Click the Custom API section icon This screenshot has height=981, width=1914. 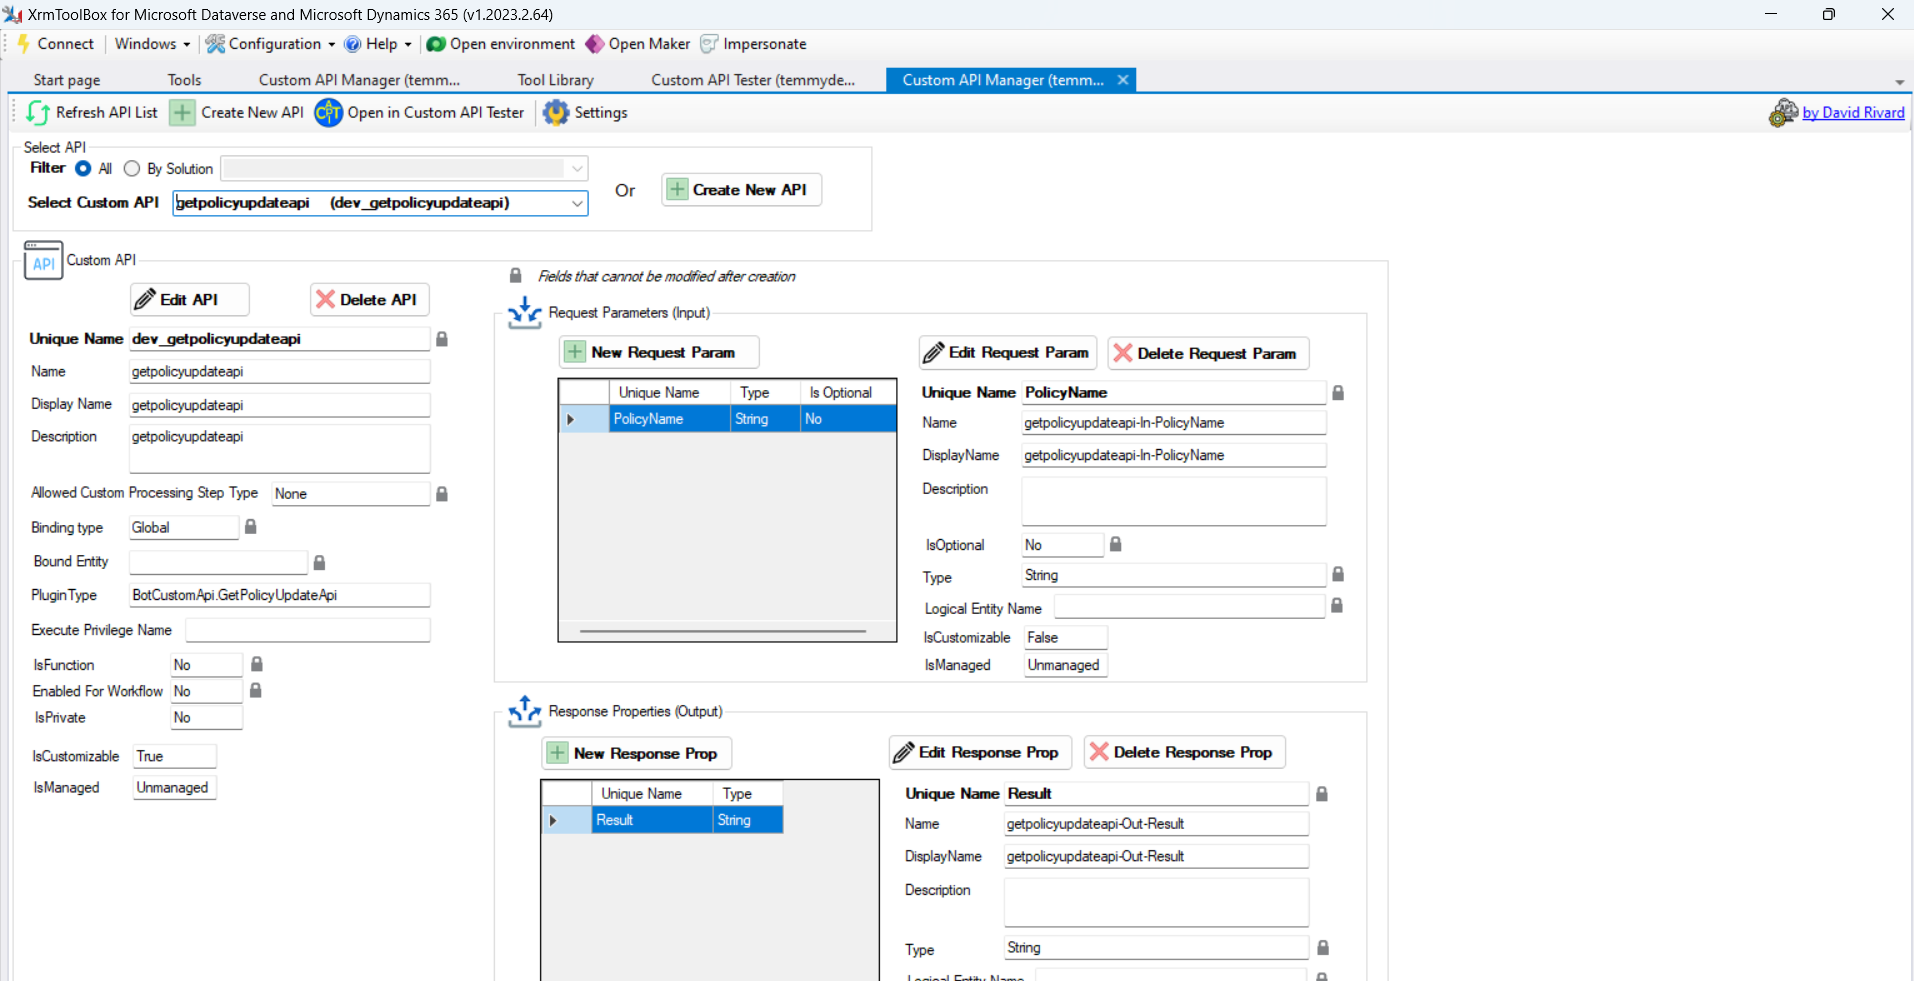(x=43, y=260)
